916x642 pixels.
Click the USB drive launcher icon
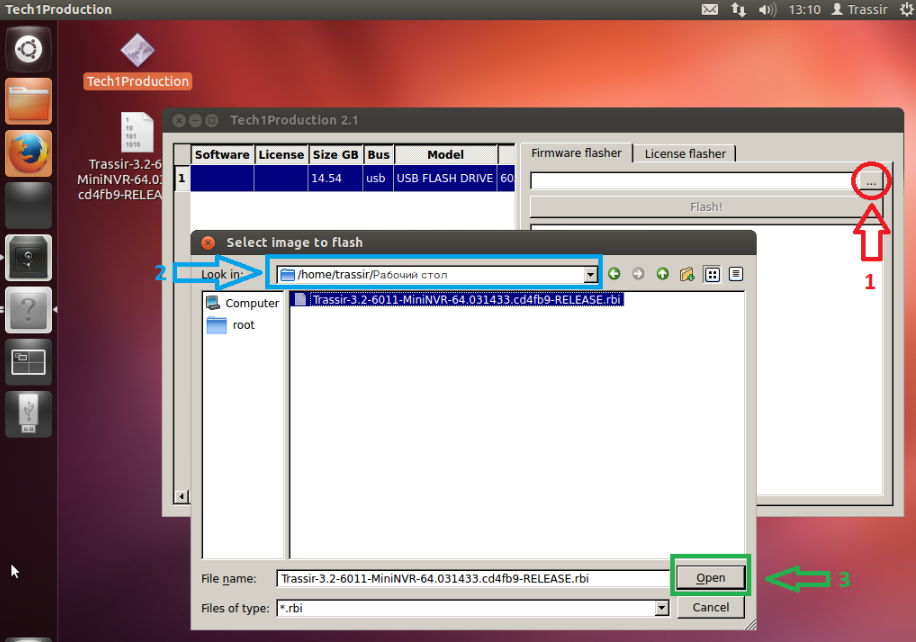point(29,414)
